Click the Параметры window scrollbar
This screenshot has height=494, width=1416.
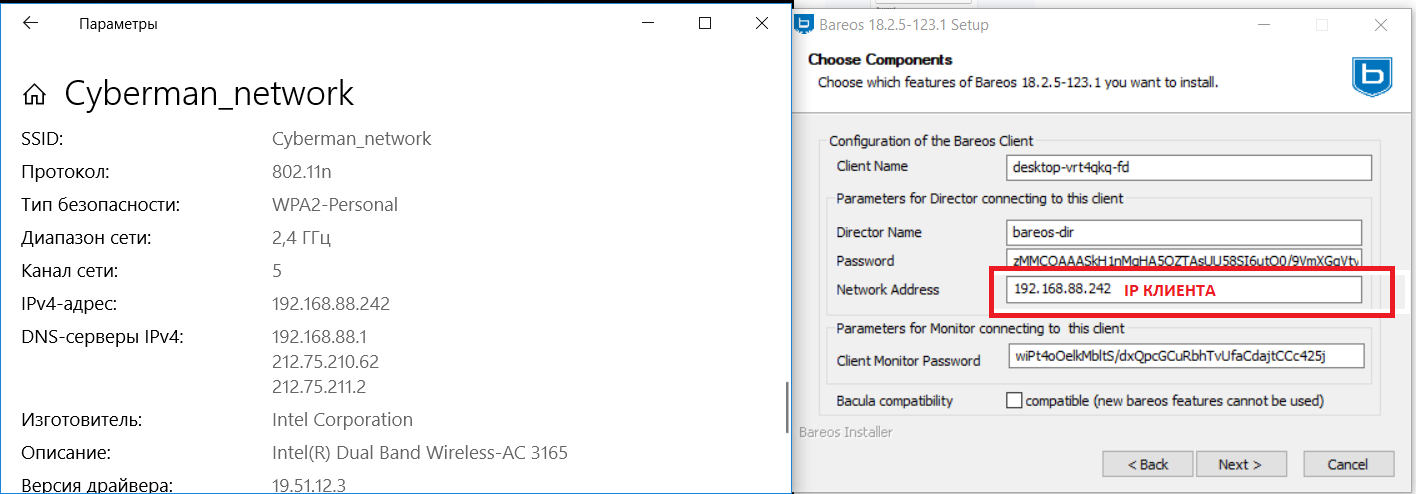(786, 407)
